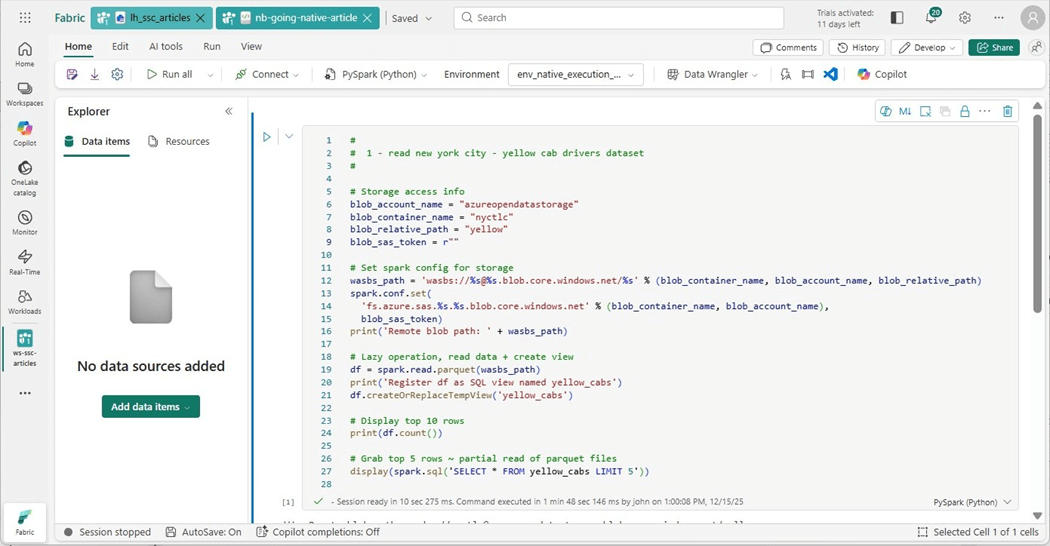1050x546 pixels.
Task: Click the Monitor icon in left navigation
Action: click(x=24, y=222)
